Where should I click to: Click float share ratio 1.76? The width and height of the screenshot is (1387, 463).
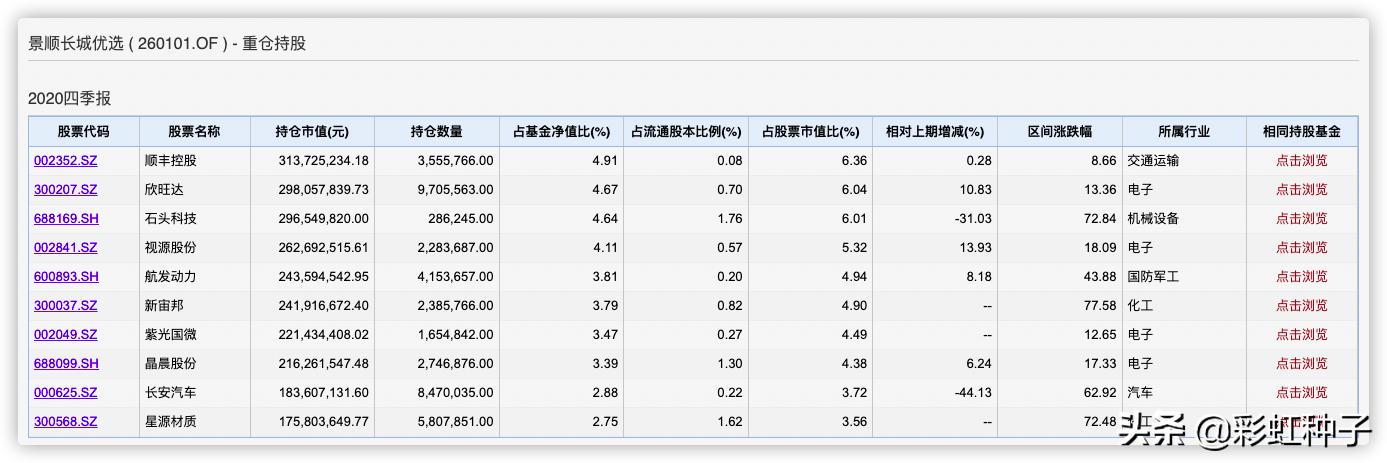pos(730,218)
